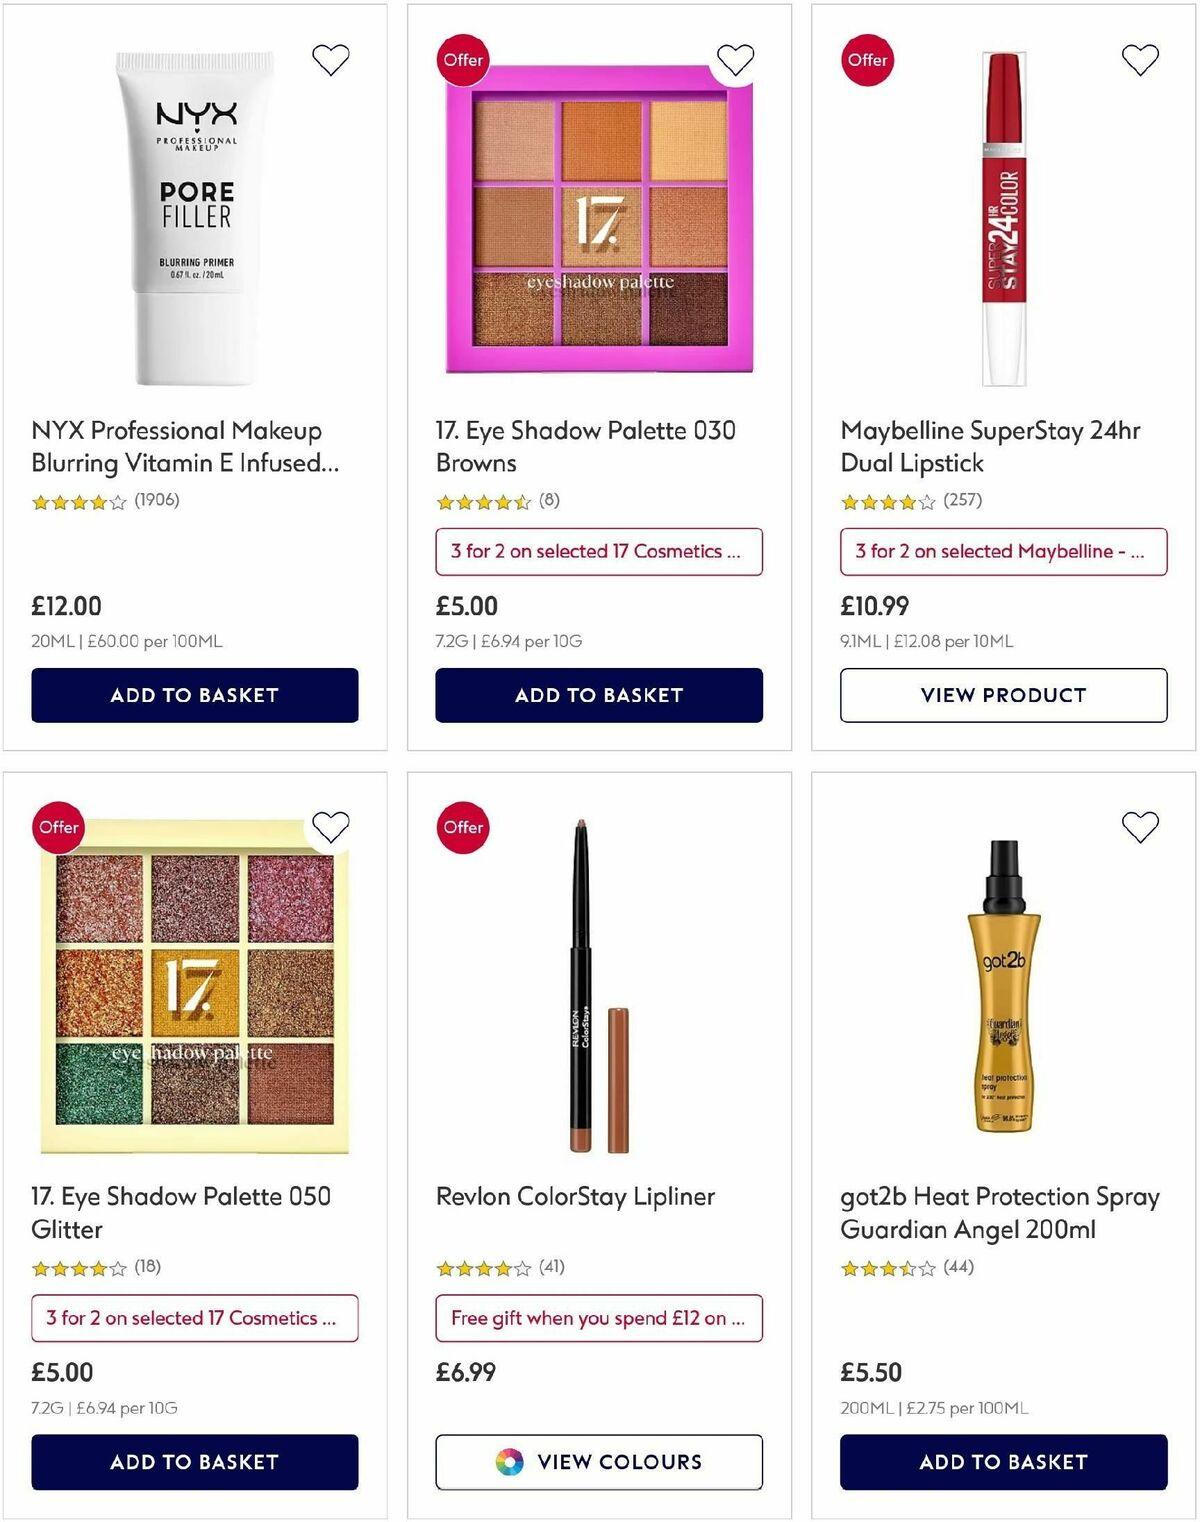Toggle wishlist heart for Eye Shadow Palette 050 Glitter
This screenshot has width=1200, height=1522.
point(331,826)
